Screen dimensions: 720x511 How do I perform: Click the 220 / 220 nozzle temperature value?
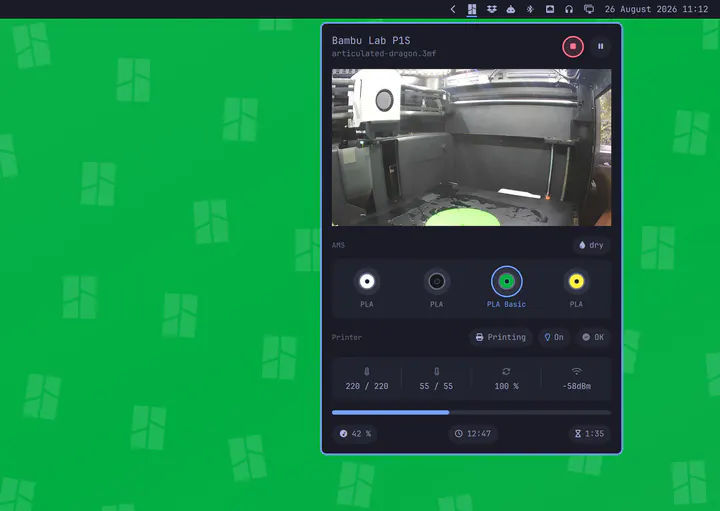(x=366, y=386)
